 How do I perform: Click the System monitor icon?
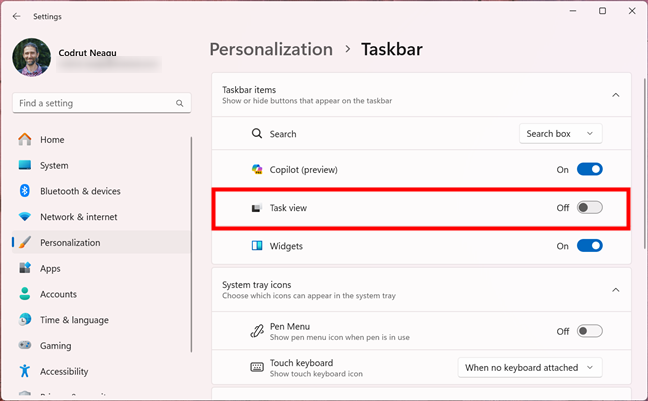(25, 165)
